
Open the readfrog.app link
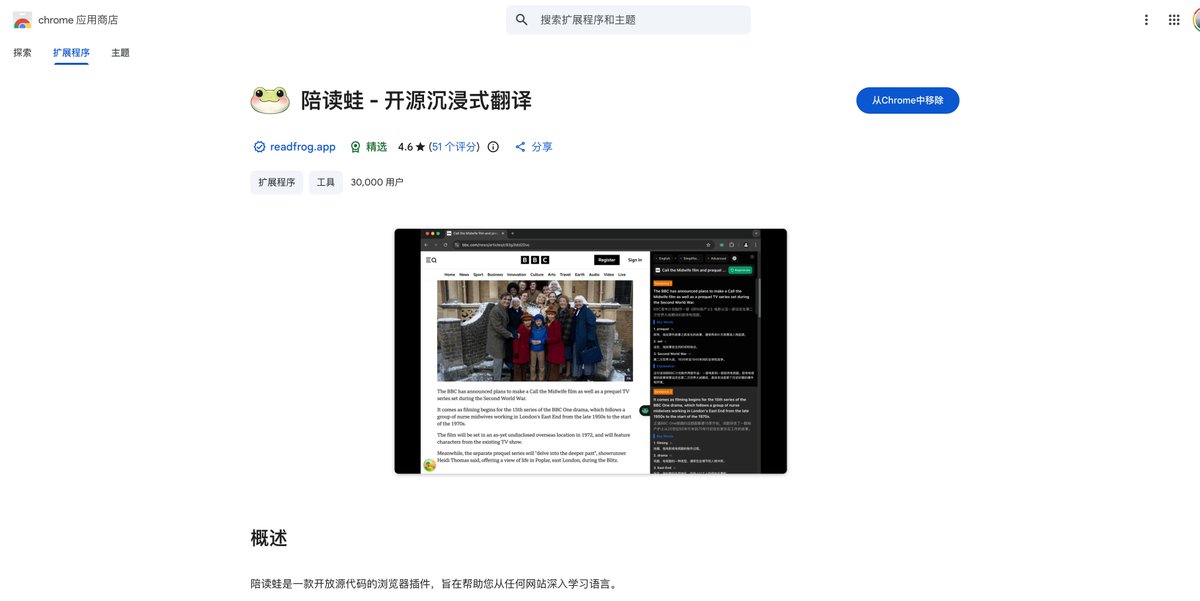tap(303, 147)
